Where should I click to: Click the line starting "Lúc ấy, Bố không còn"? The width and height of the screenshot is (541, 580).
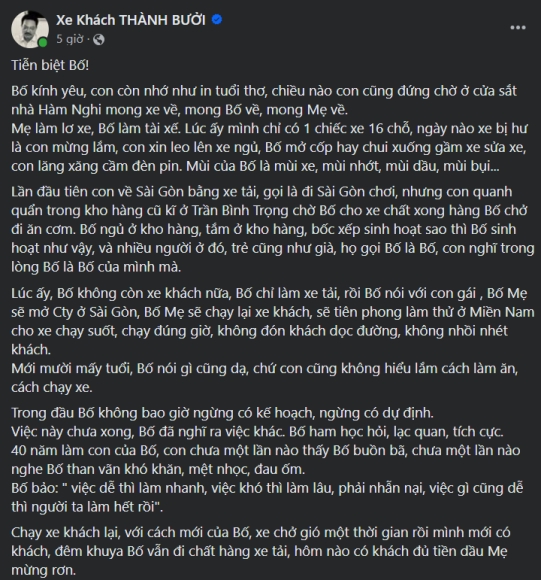point(269,293)
